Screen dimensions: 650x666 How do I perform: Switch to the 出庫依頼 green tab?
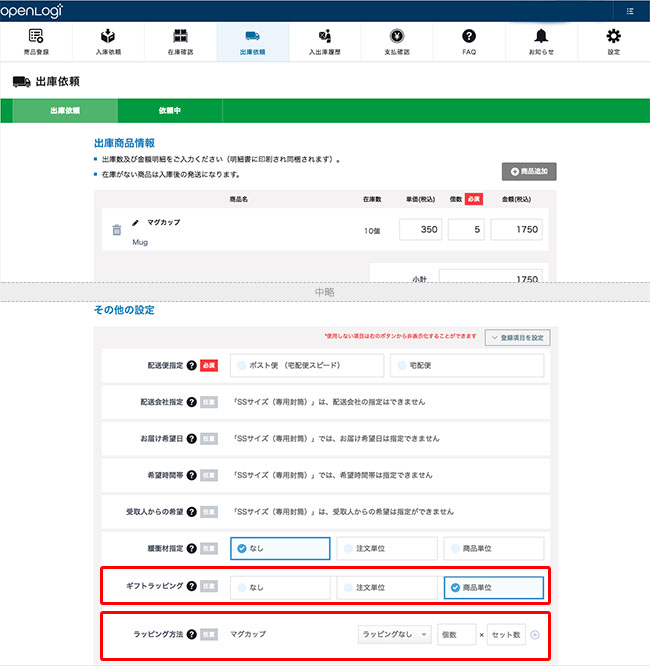point(65,110)
